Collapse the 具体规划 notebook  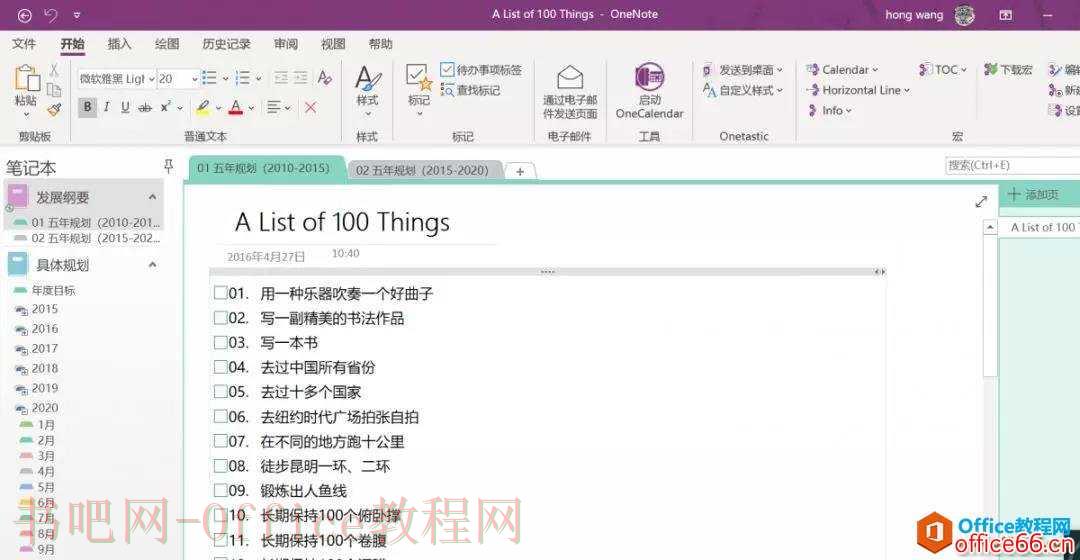tap(152, 265)
